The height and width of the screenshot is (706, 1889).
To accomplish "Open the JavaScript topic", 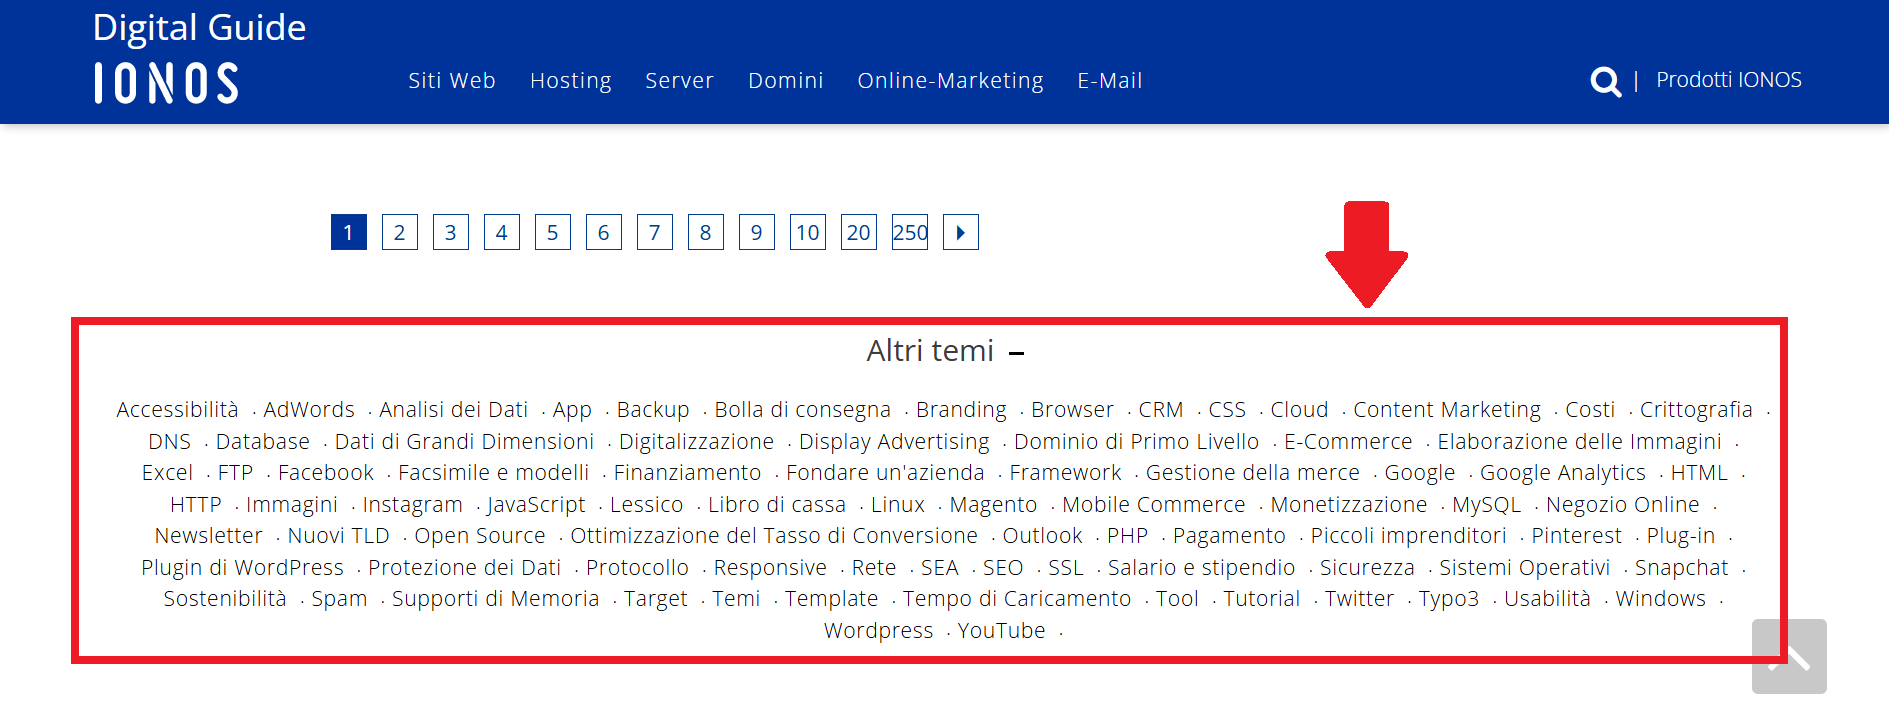I will pyautogui.click(x=536, y=504).
